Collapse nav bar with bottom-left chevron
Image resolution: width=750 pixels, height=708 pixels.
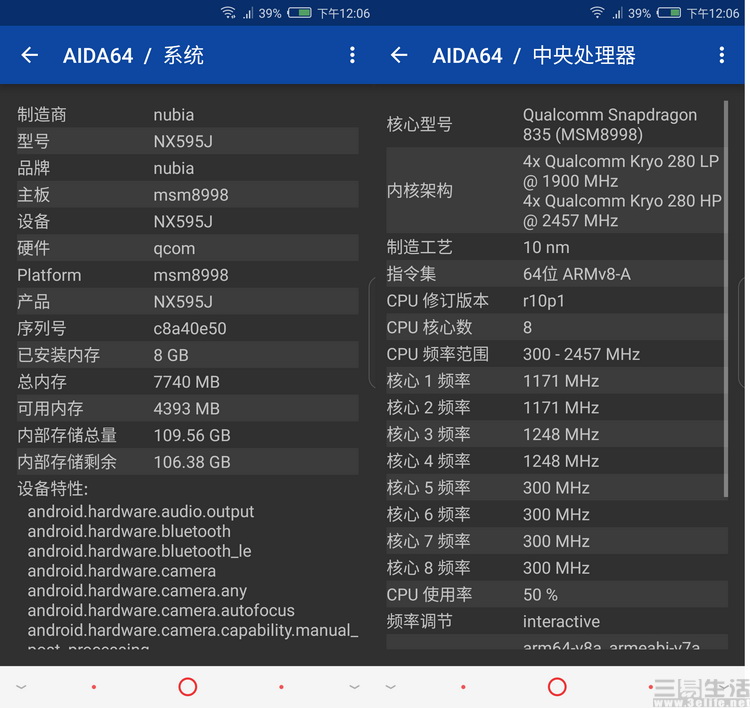(21, 687)
